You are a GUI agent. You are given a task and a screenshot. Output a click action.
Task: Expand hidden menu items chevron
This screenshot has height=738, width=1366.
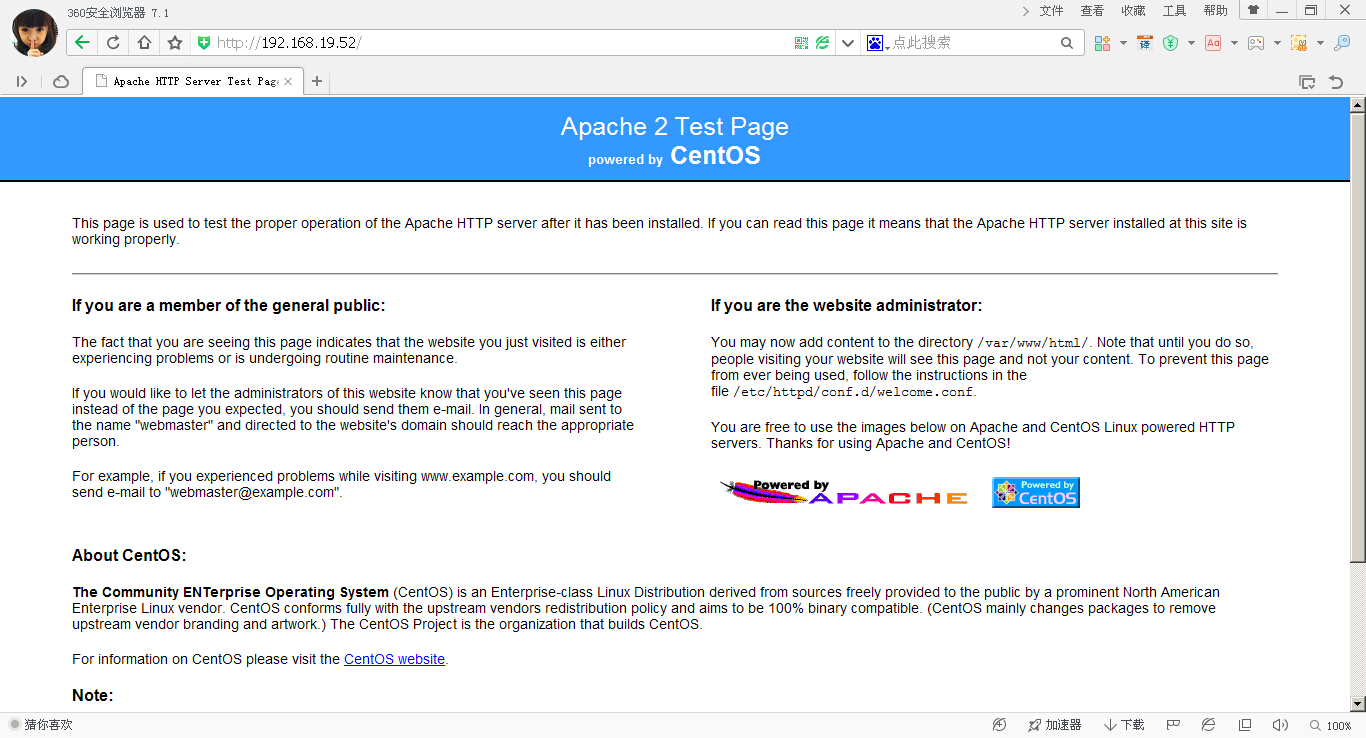[1026, 11]
